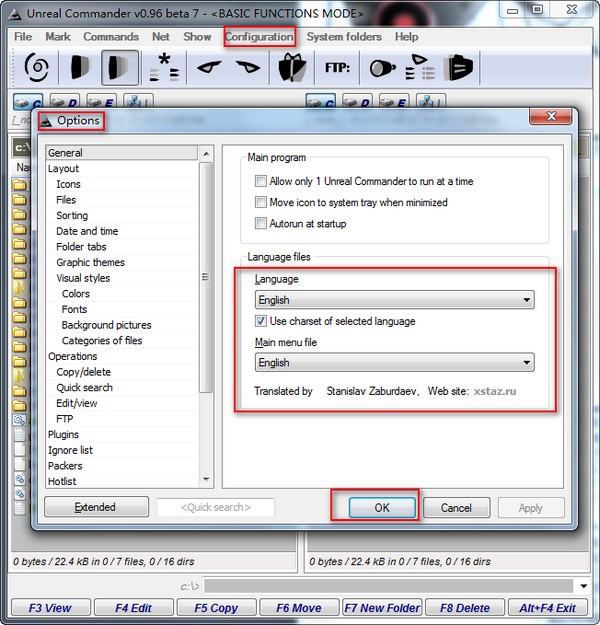600x625 pixels.
Task: Uncheck Use charset of selected language
Action: 261,322
